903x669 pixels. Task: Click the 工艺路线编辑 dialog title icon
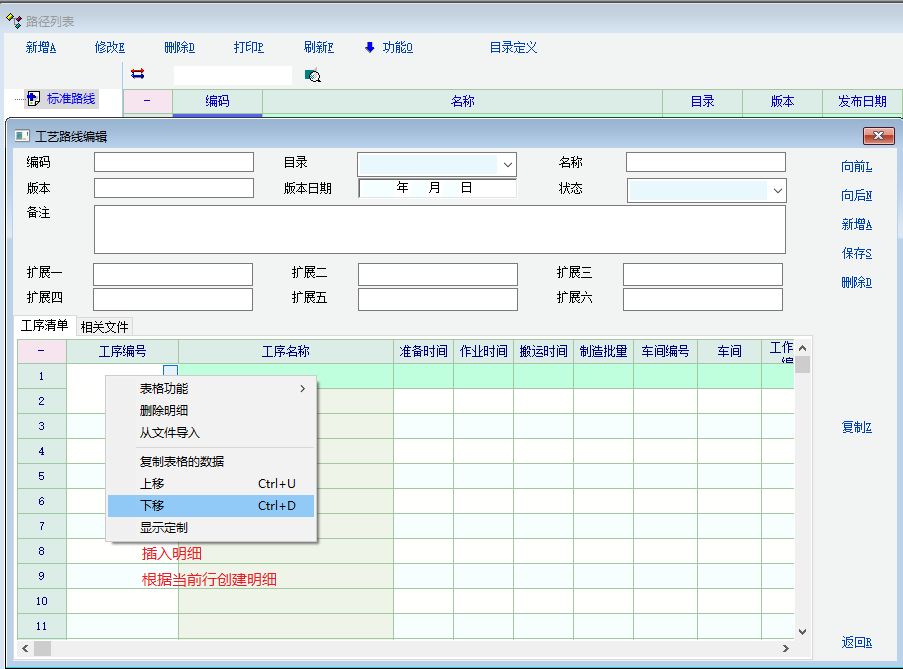click(22, 136)
